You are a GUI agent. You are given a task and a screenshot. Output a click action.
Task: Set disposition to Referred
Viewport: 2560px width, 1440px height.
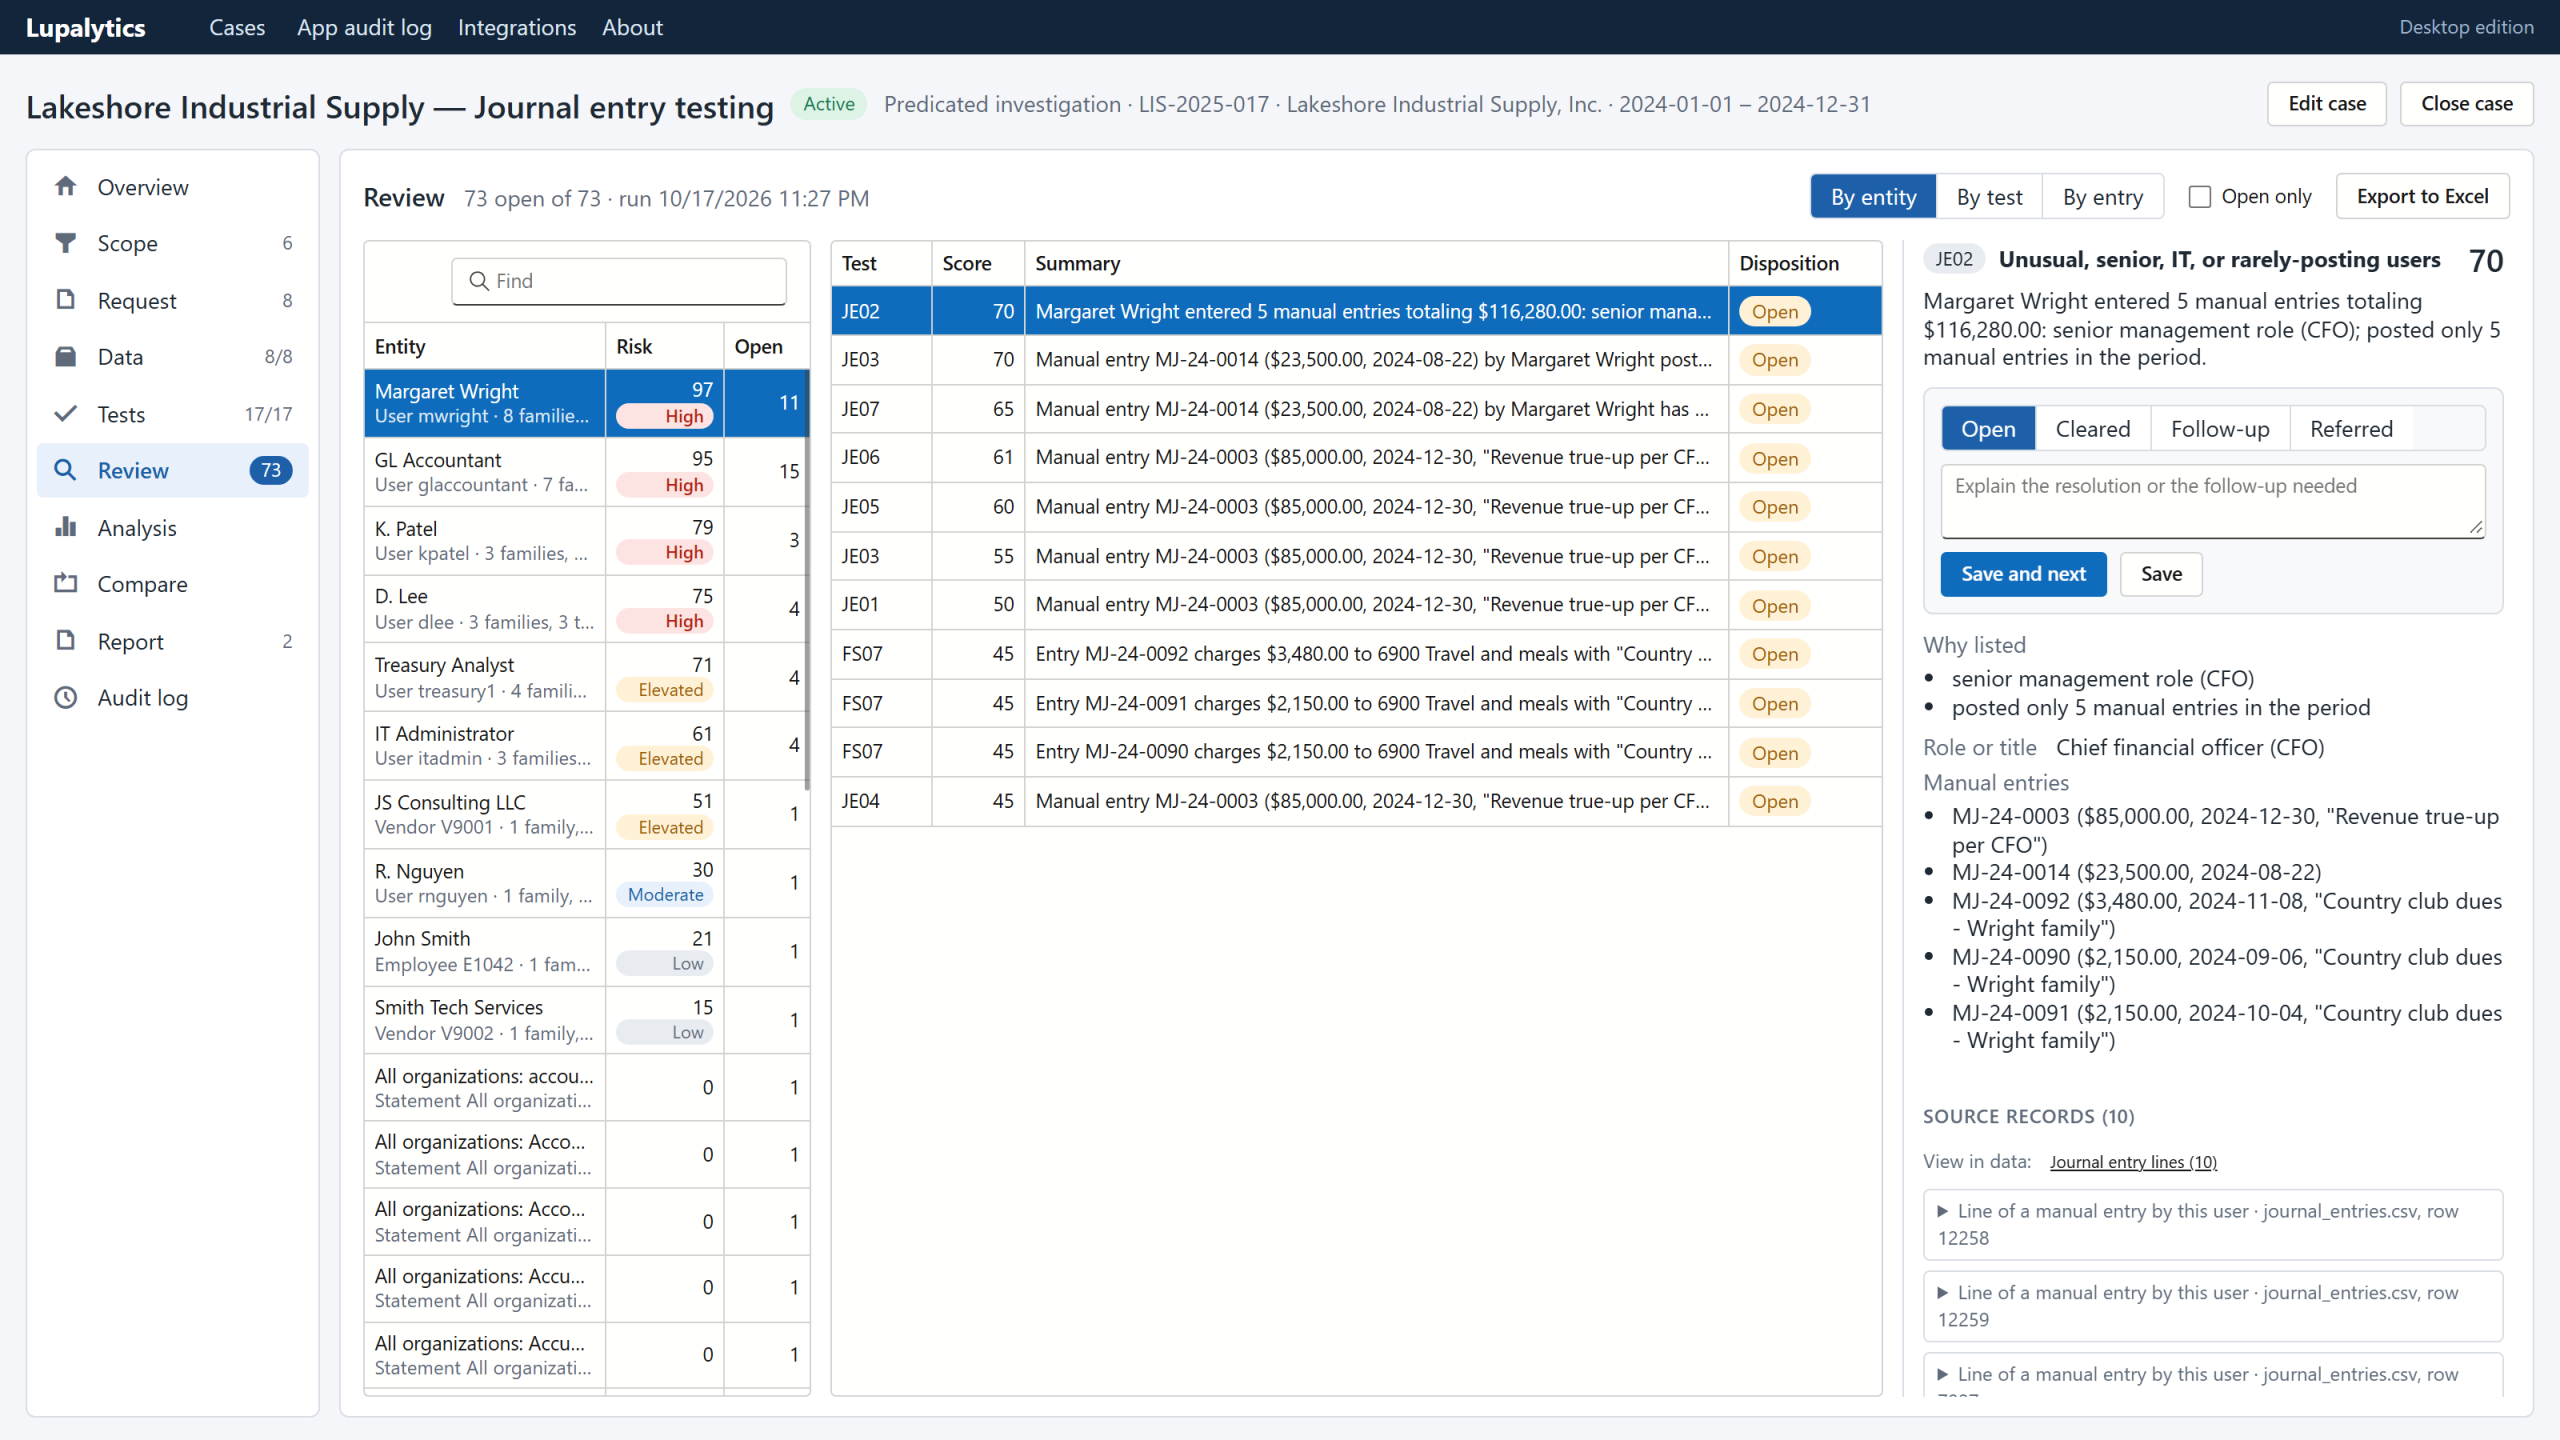coord(2351,429)
